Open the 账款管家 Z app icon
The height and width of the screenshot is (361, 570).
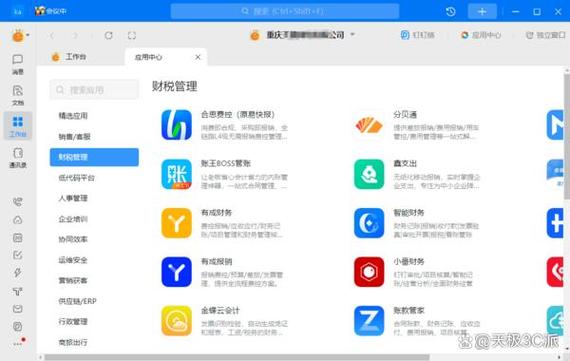coord(369,321)
